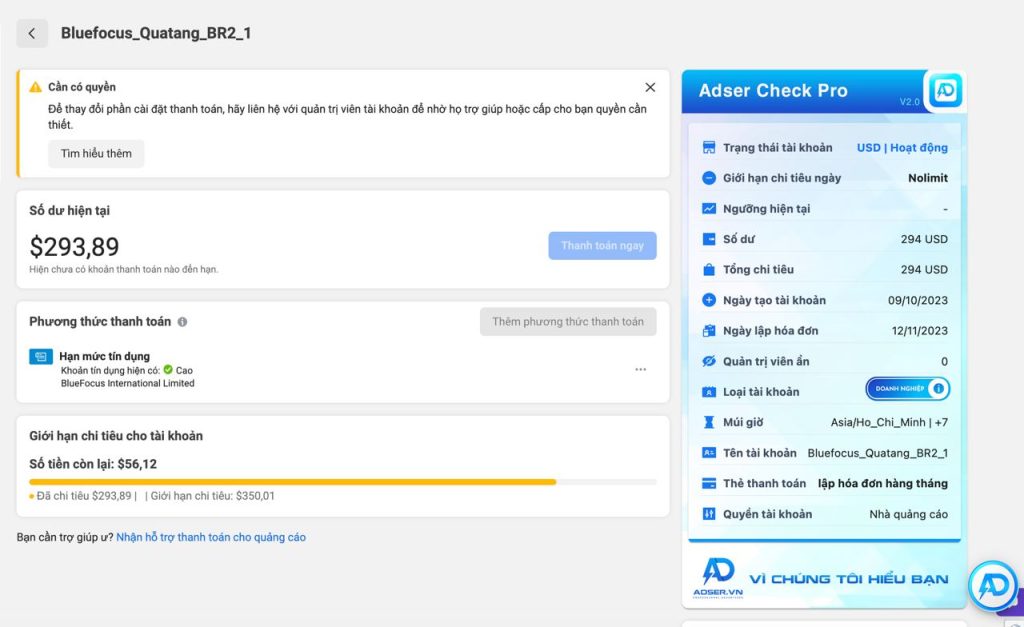Click the Adser Check Pro header logo
Screen dimensions: 1024x627
pyautogui.click(x=944, y=90)
